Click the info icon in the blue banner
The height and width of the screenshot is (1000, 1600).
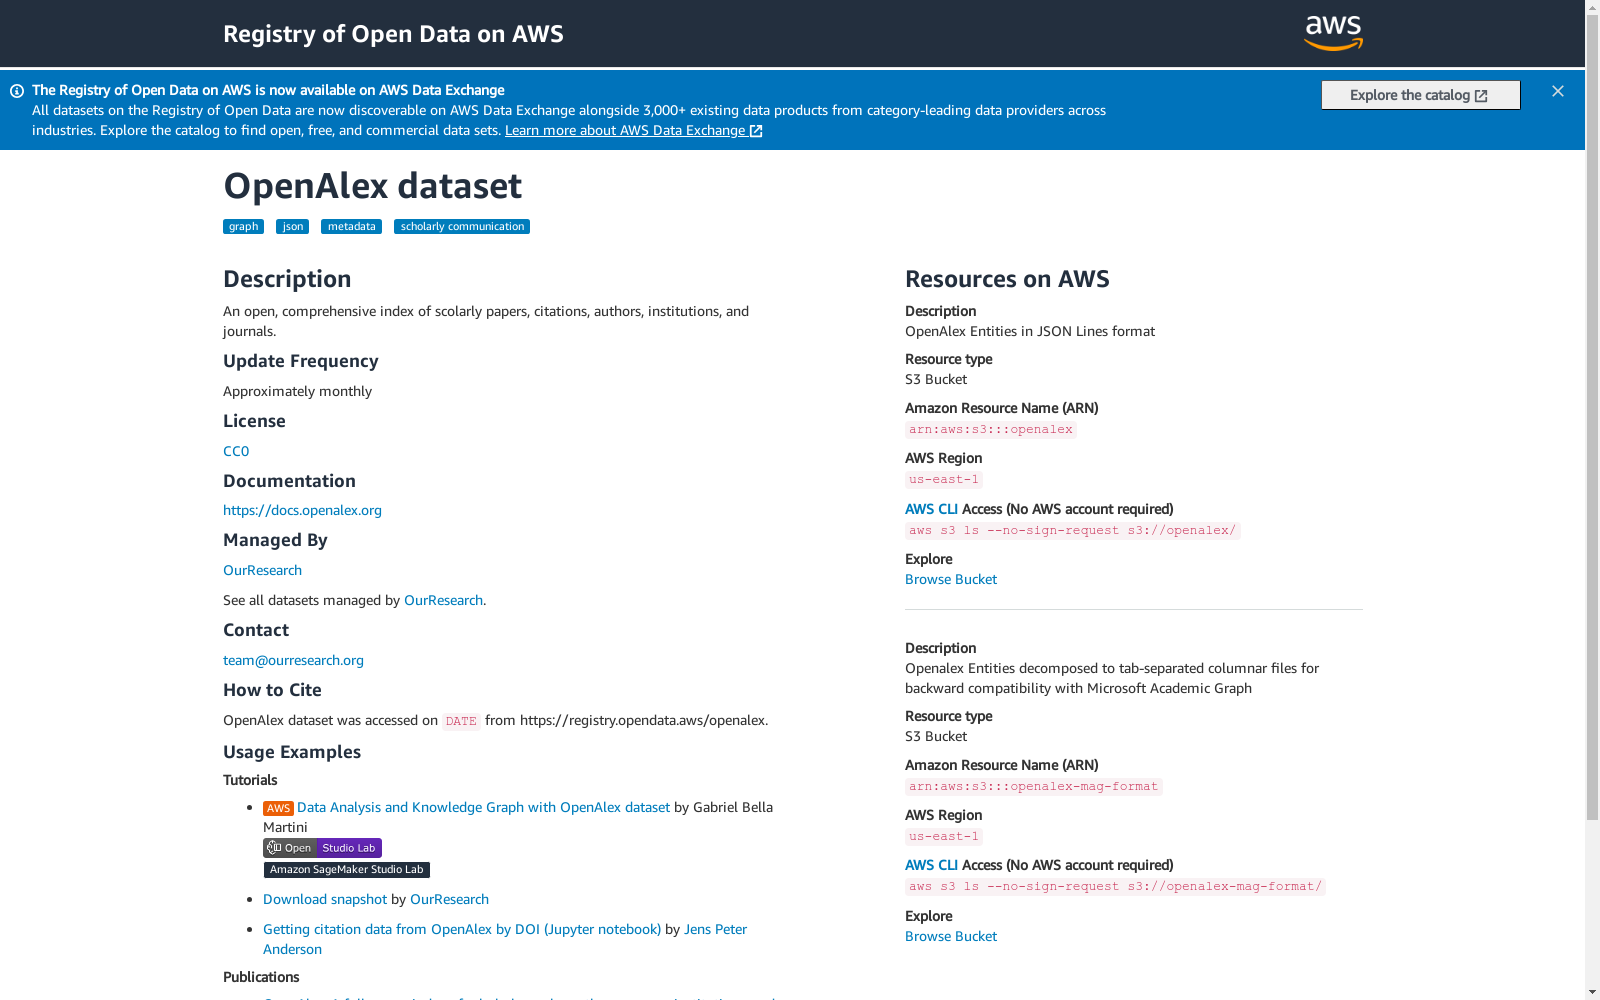click(17, 91)
